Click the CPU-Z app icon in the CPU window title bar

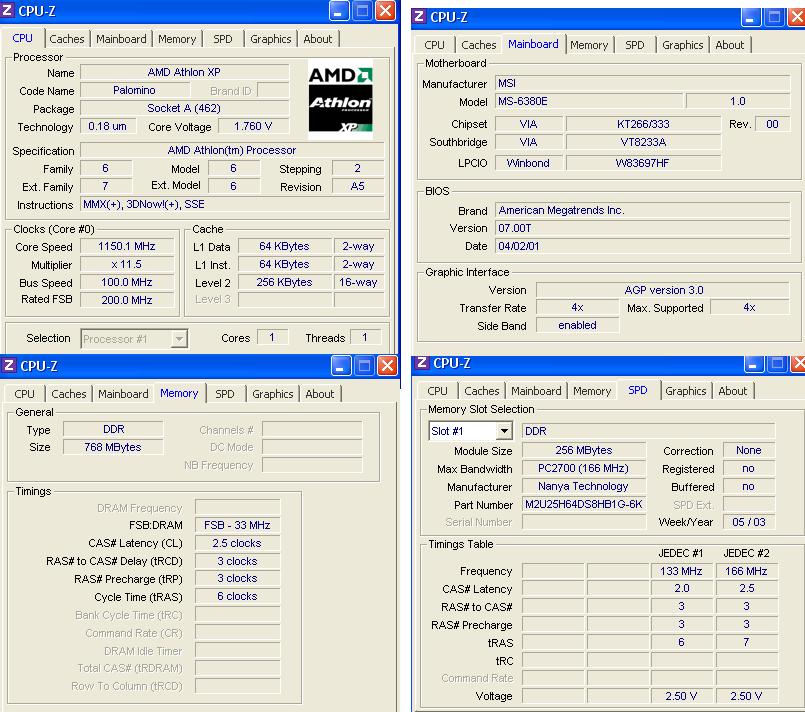click(7, 10)
